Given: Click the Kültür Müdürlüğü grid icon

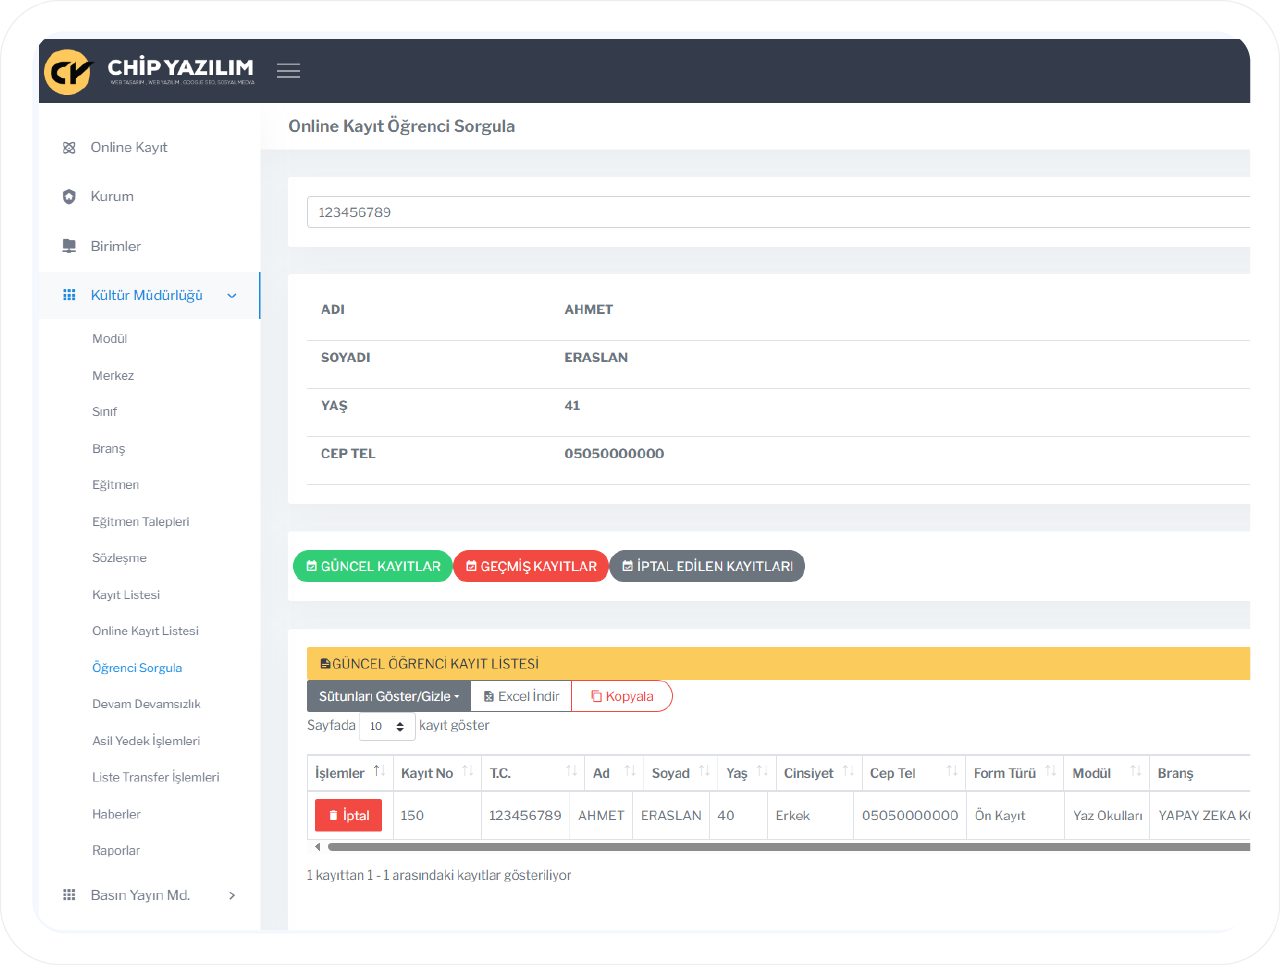Looking at the screenshot, I should click(x=69, y=295).
